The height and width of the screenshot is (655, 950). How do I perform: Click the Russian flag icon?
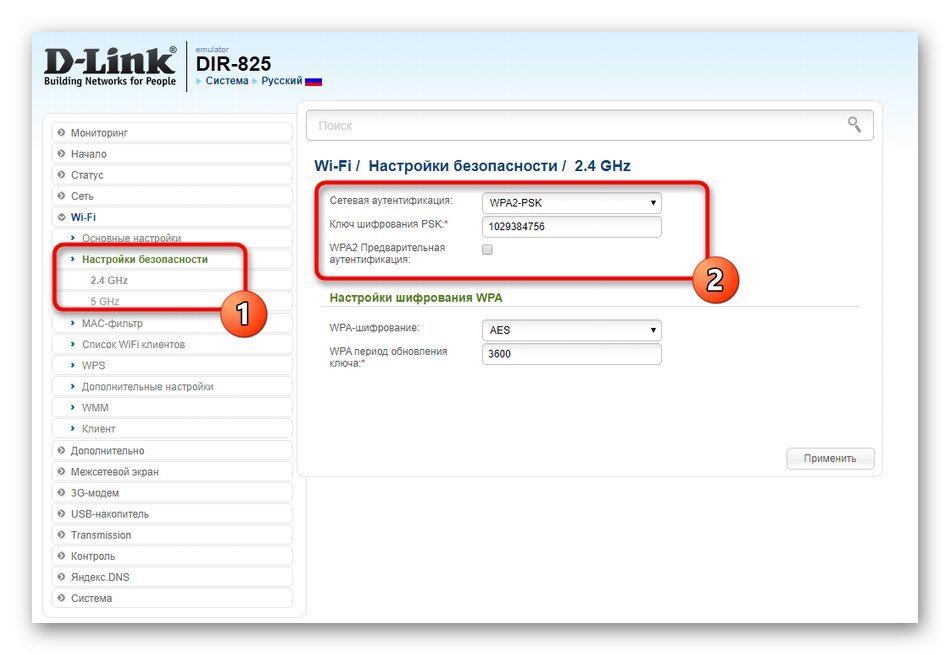[313, 81]
